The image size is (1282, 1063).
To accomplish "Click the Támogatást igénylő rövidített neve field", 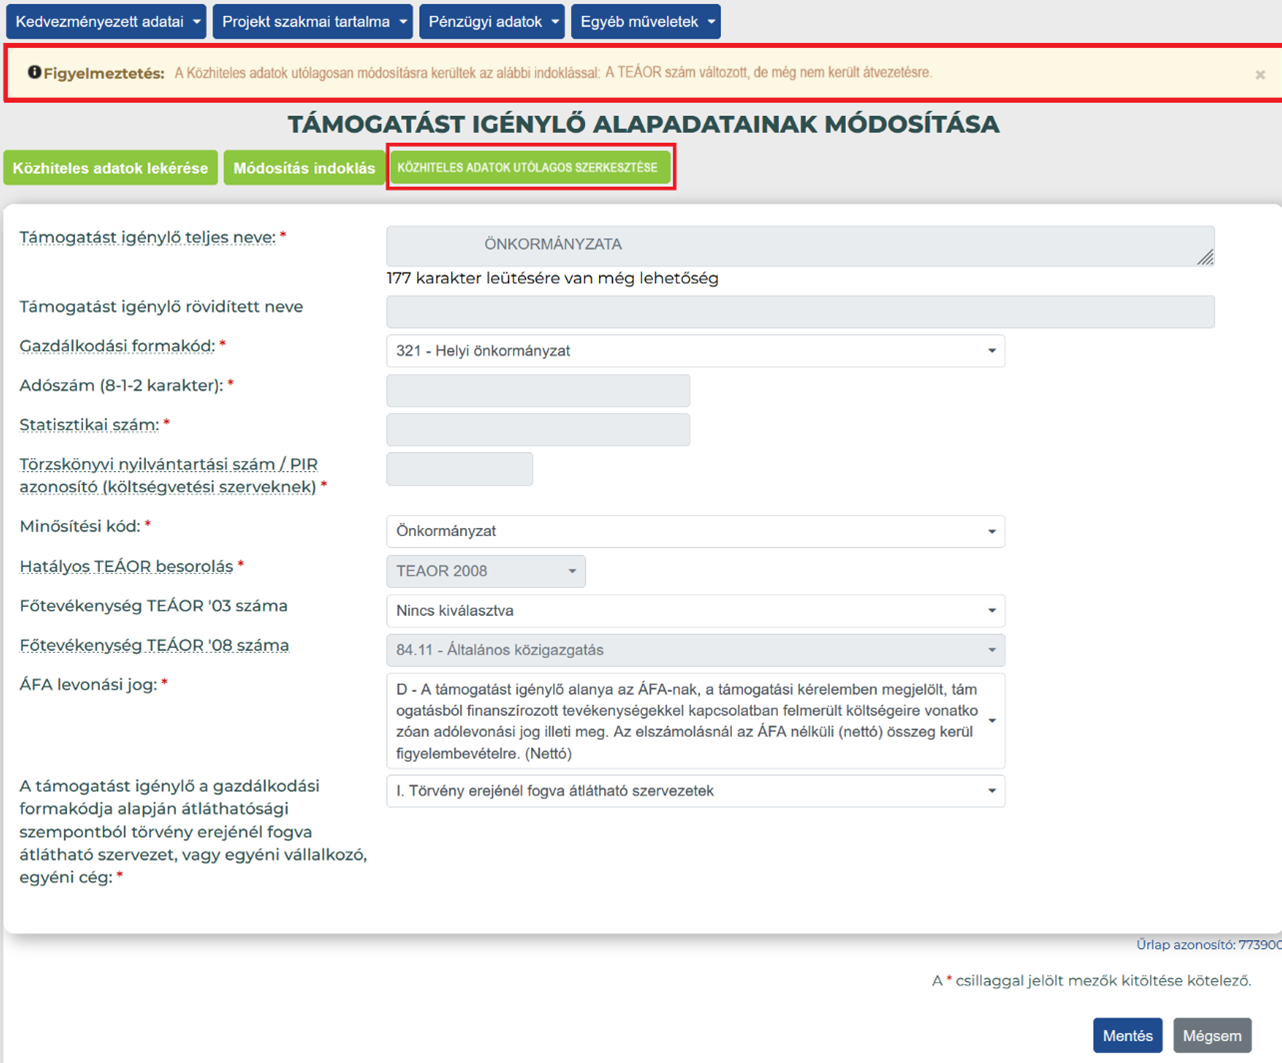I will coord(800,311).
